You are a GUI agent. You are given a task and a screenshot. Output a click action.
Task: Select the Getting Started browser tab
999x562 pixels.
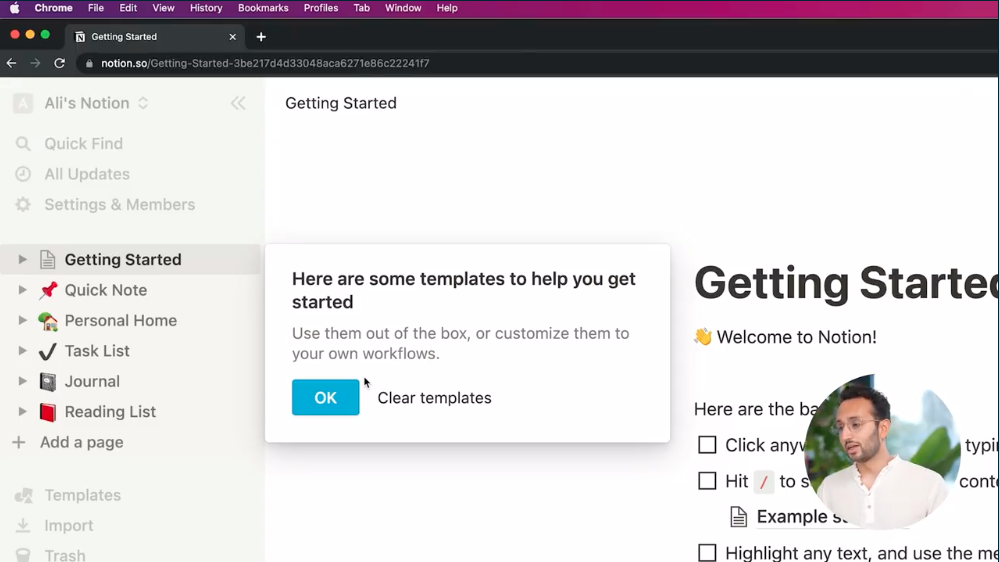[150, 37]
